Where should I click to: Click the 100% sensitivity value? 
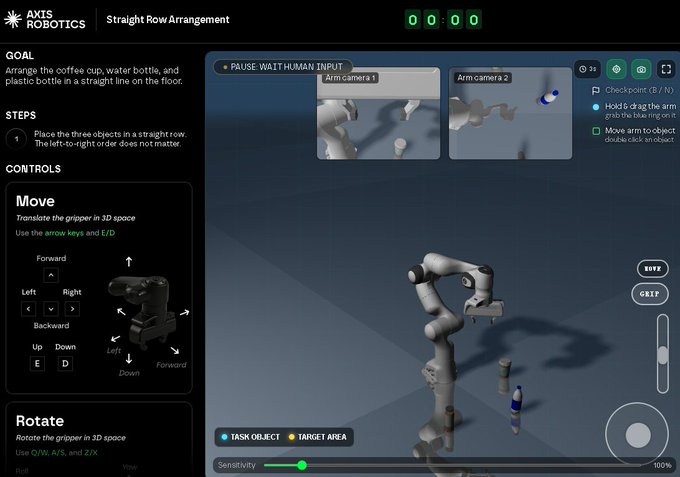662,465
